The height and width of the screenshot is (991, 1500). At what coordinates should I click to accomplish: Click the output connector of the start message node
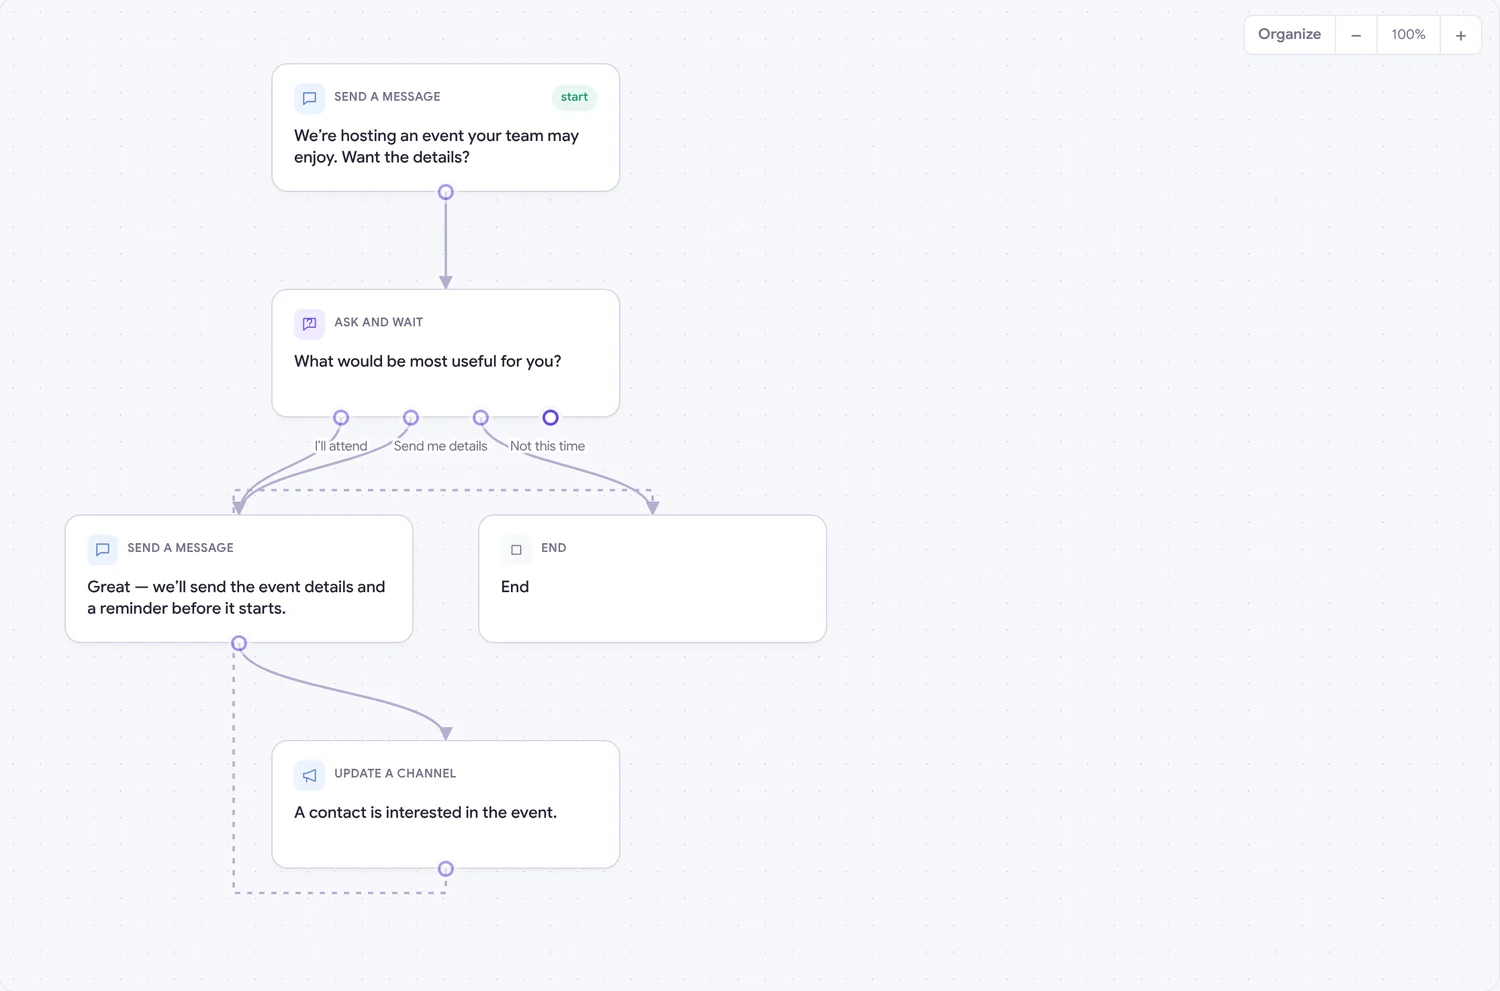click(x=446, y=192)
